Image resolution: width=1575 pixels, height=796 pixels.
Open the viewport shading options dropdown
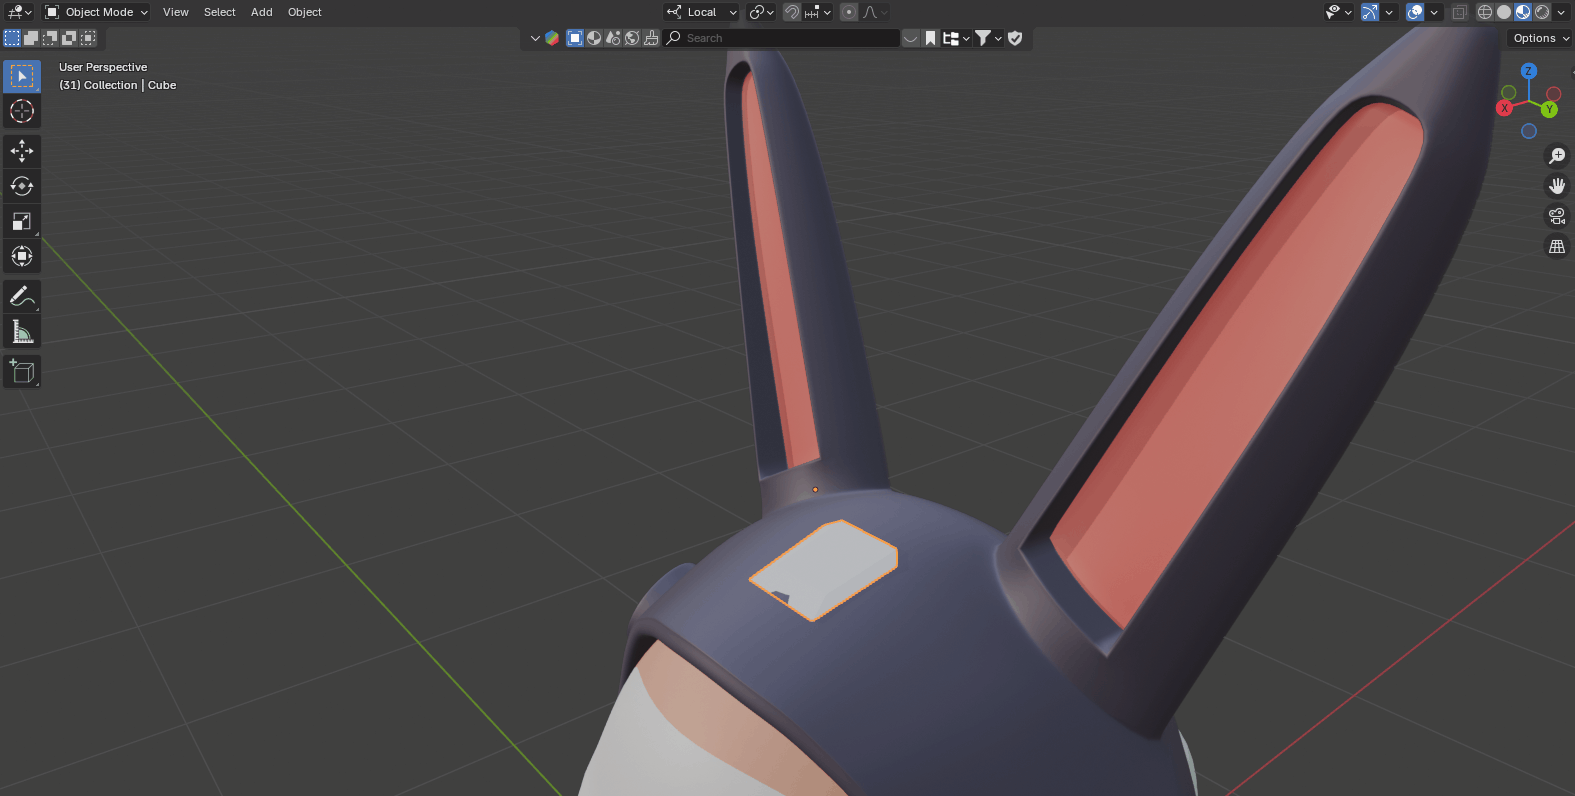[x=1561, y=12]
